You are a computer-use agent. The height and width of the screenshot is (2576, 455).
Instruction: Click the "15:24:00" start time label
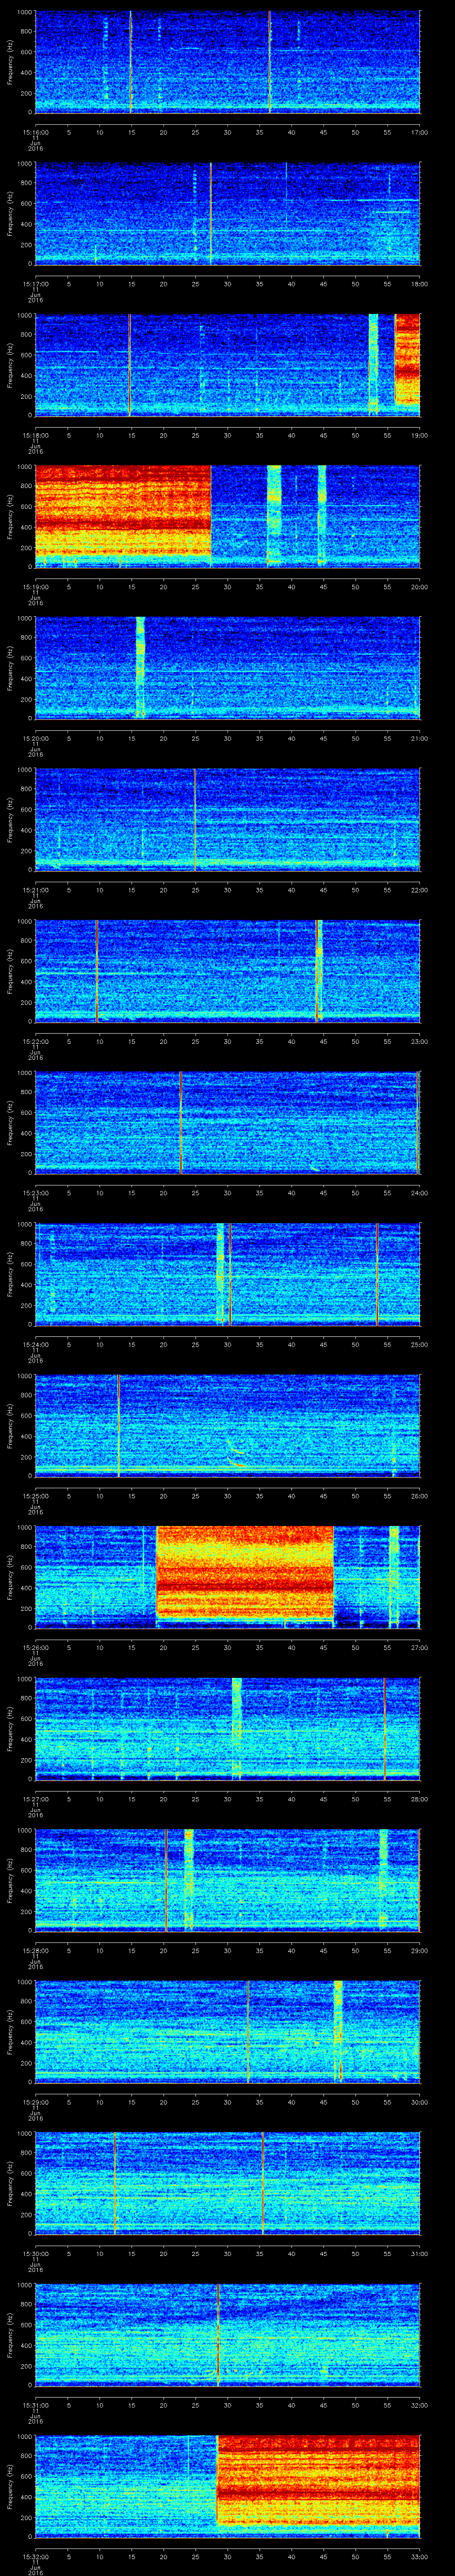click(35, 1344)
